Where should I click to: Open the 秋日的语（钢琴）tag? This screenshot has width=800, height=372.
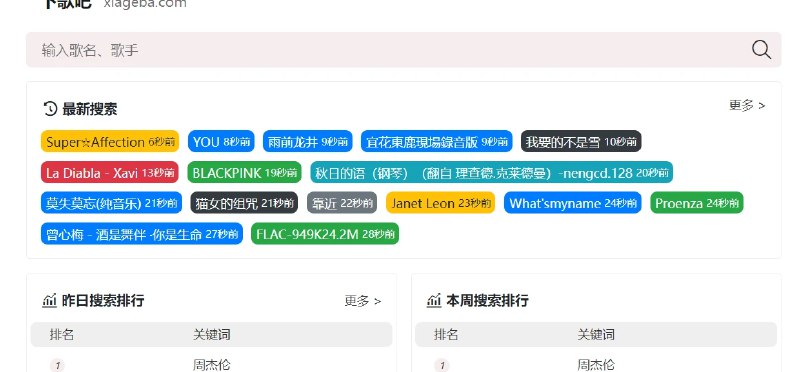pos(491,172)
